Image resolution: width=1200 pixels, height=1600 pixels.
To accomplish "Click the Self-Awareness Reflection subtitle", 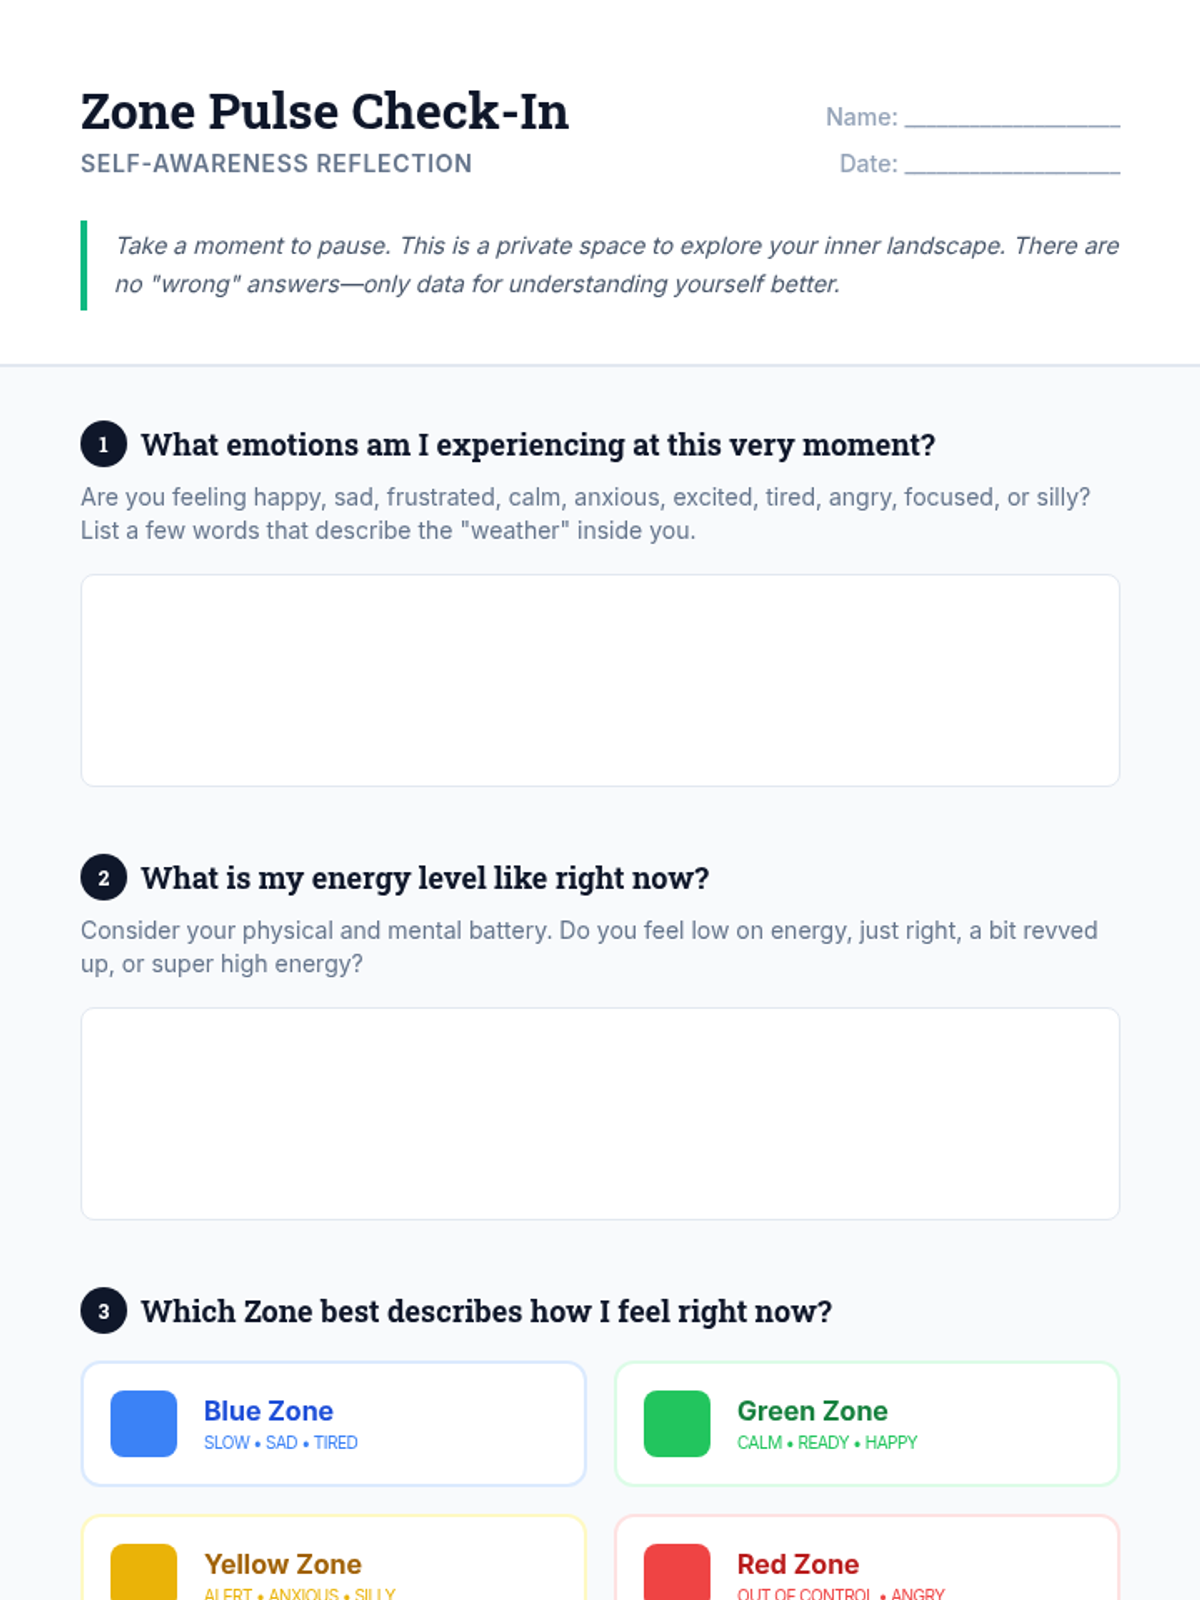I will point(276,164).
